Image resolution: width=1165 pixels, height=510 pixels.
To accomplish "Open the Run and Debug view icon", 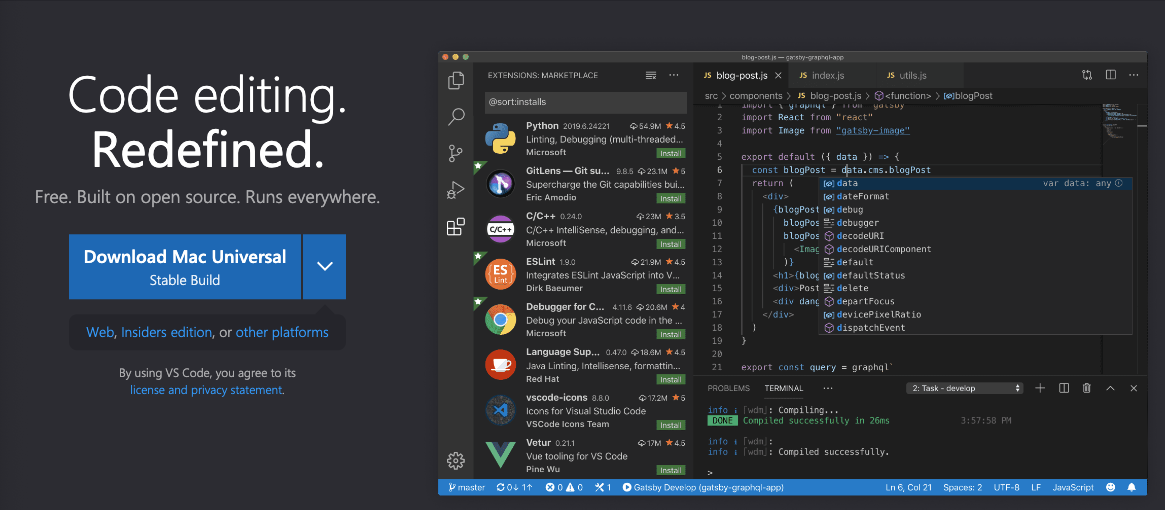I will [456, 190].
